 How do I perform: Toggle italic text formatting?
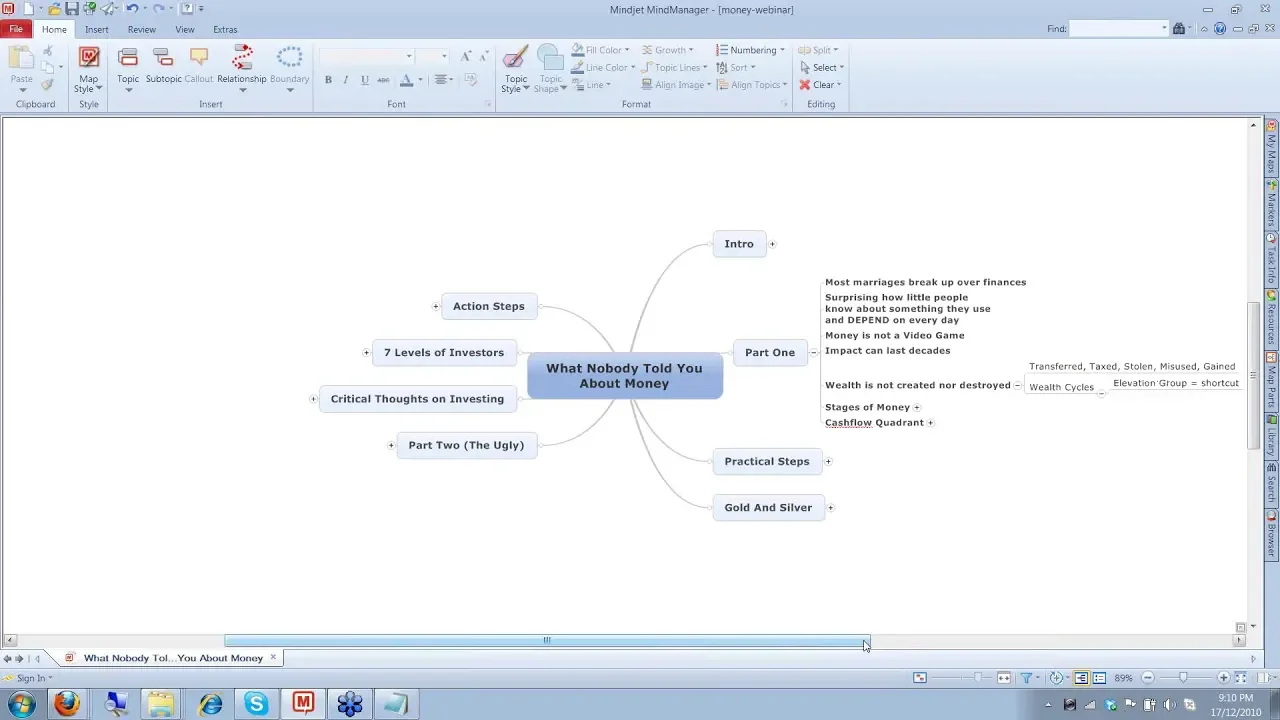coord(346,80)
